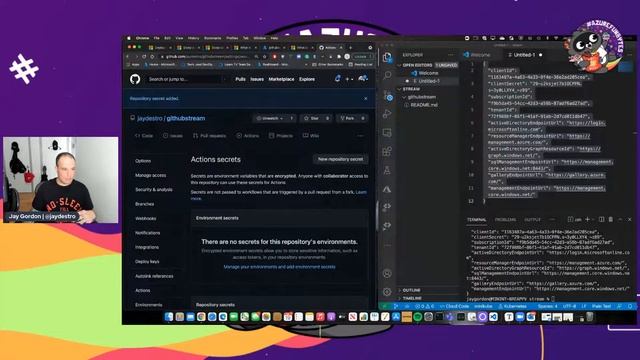Open GitHub create-new plus dropdown

point(349,79)
